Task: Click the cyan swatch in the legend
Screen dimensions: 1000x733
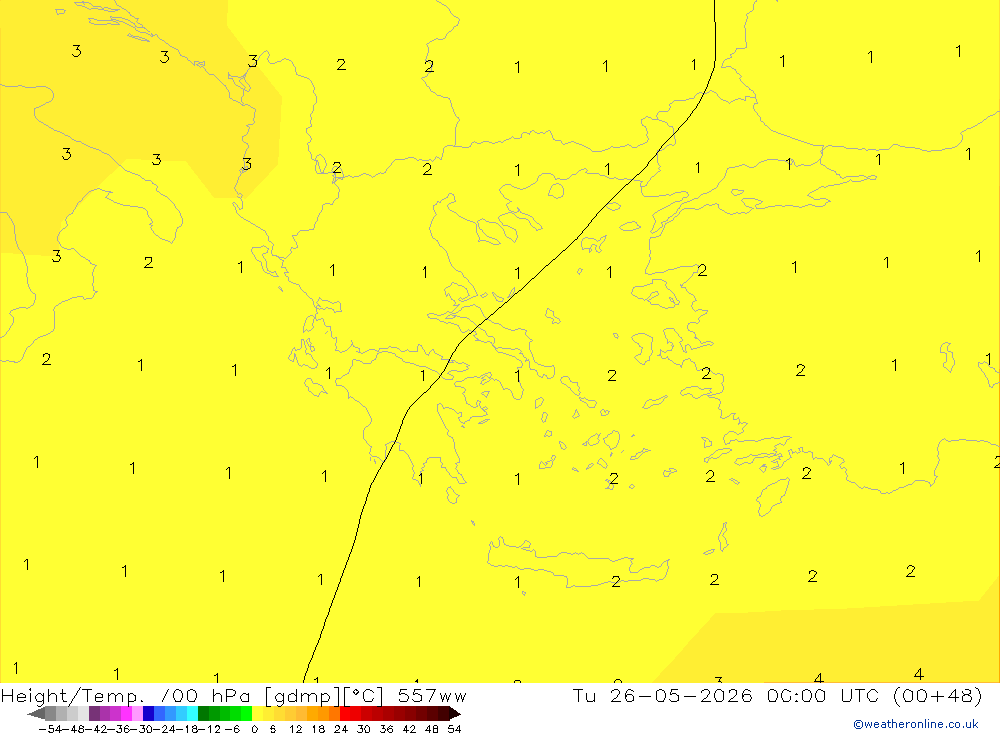Action: [192, 713]
